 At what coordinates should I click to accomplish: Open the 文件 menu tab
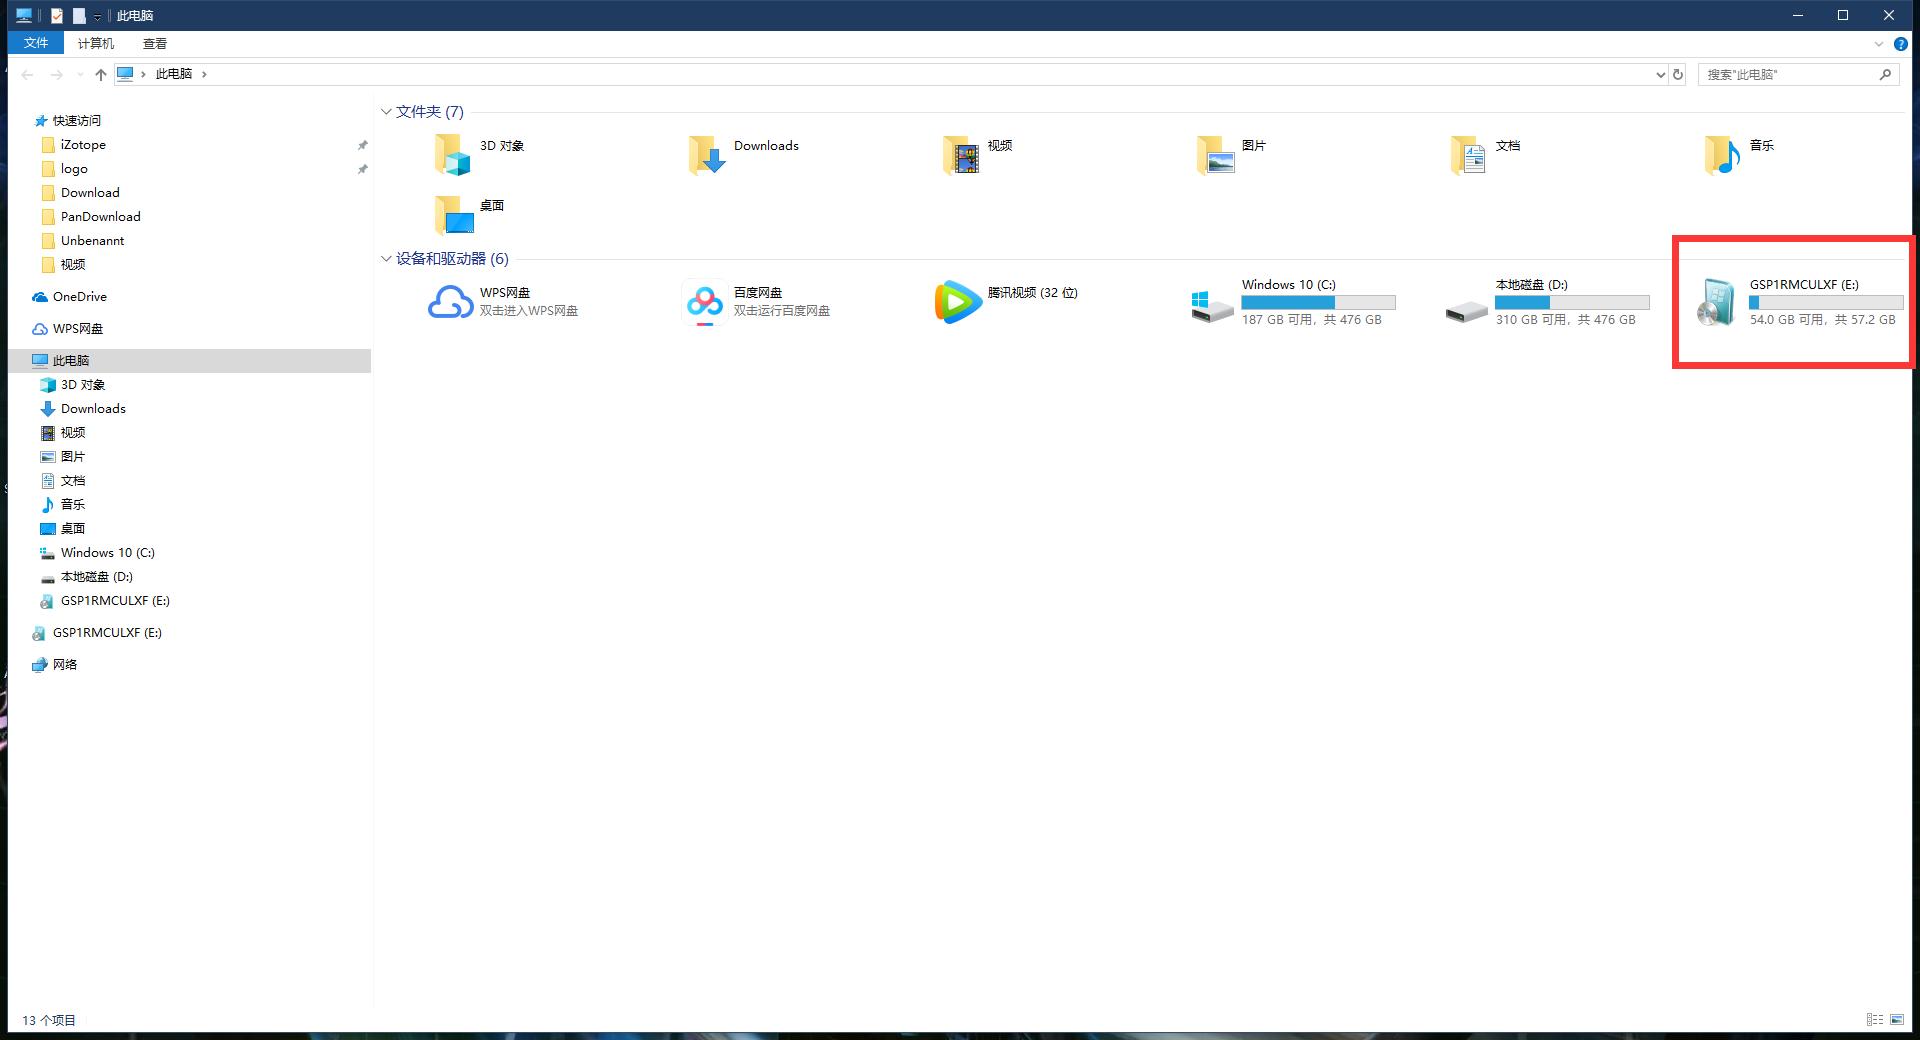click(x=36, y=43)
